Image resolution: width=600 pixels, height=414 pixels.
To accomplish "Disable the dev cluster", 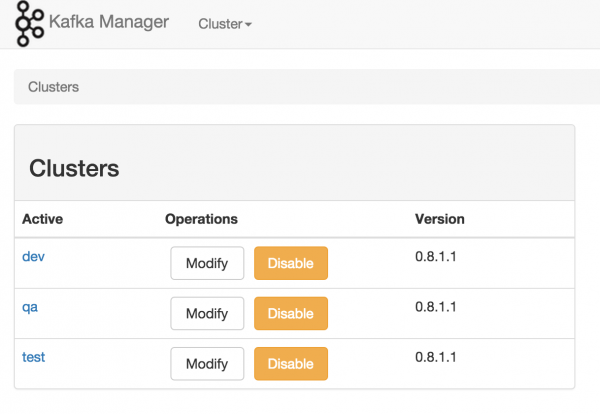I will click(x=291, y=264).
